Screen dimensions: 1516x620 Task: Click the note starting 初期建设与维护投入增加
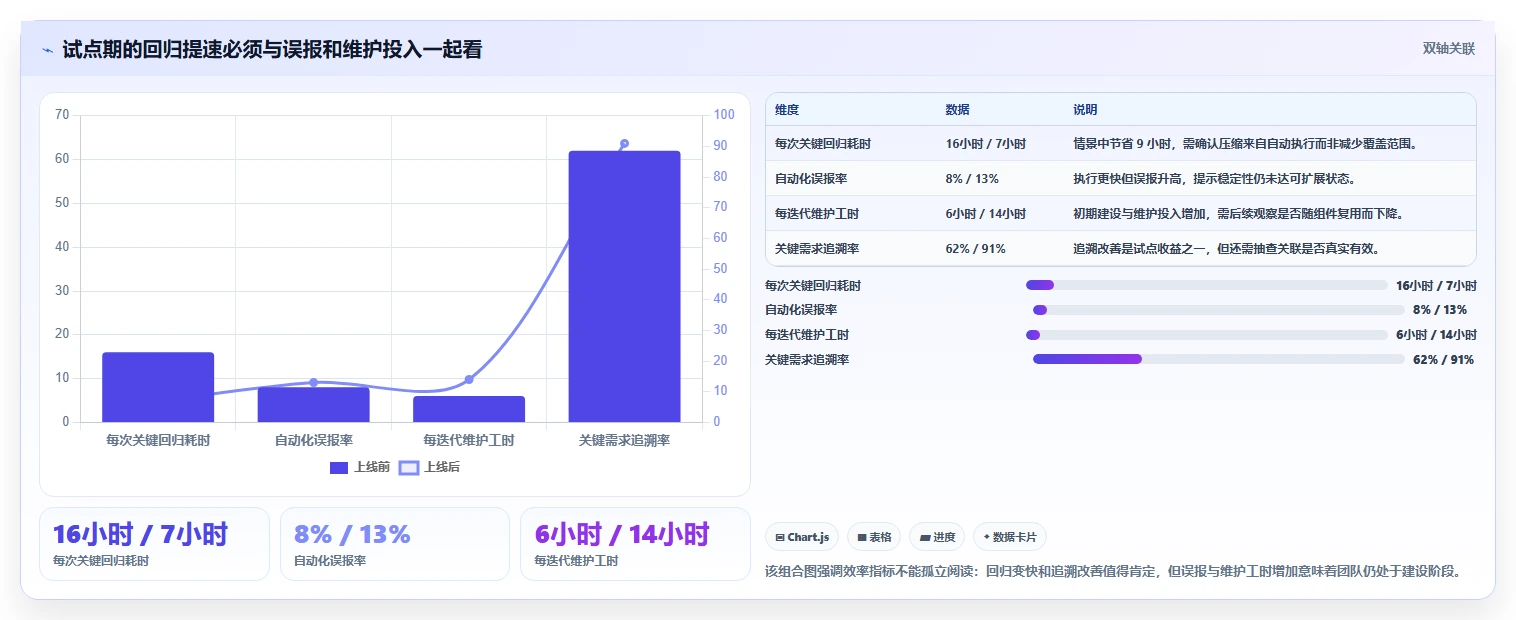click(x=1238, y=214)
